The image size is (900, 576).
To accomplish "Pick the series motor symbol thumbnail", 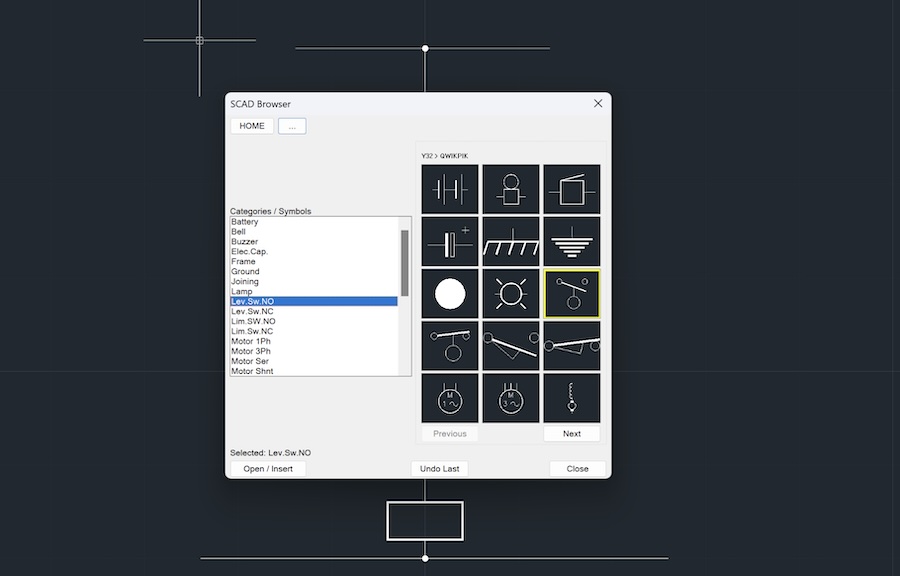I will pos(572,398).
